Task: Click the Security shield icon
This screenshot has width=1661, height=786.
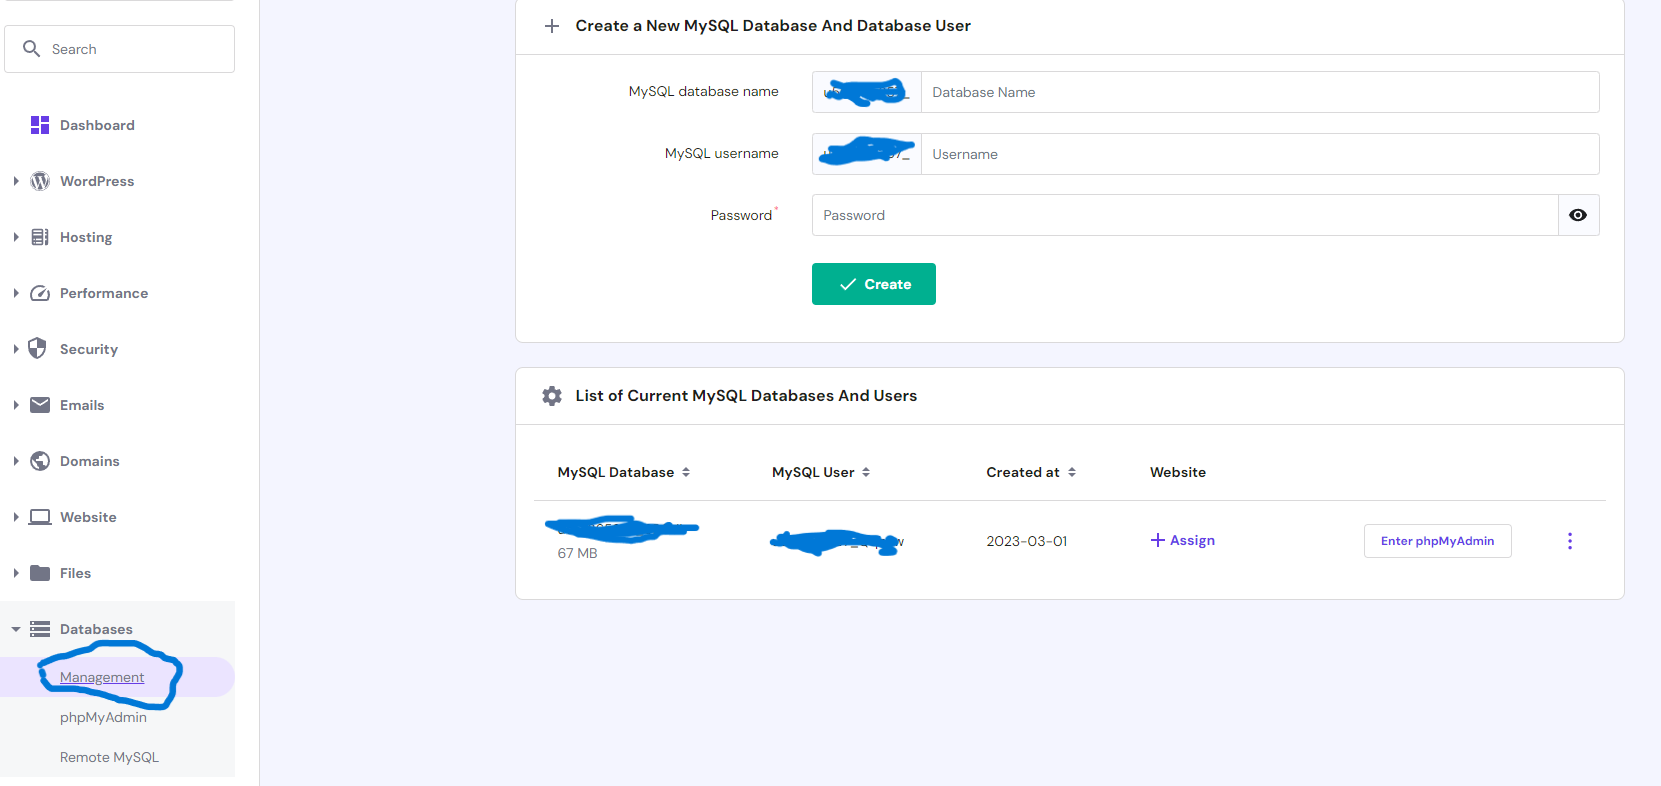Action: 38,348
